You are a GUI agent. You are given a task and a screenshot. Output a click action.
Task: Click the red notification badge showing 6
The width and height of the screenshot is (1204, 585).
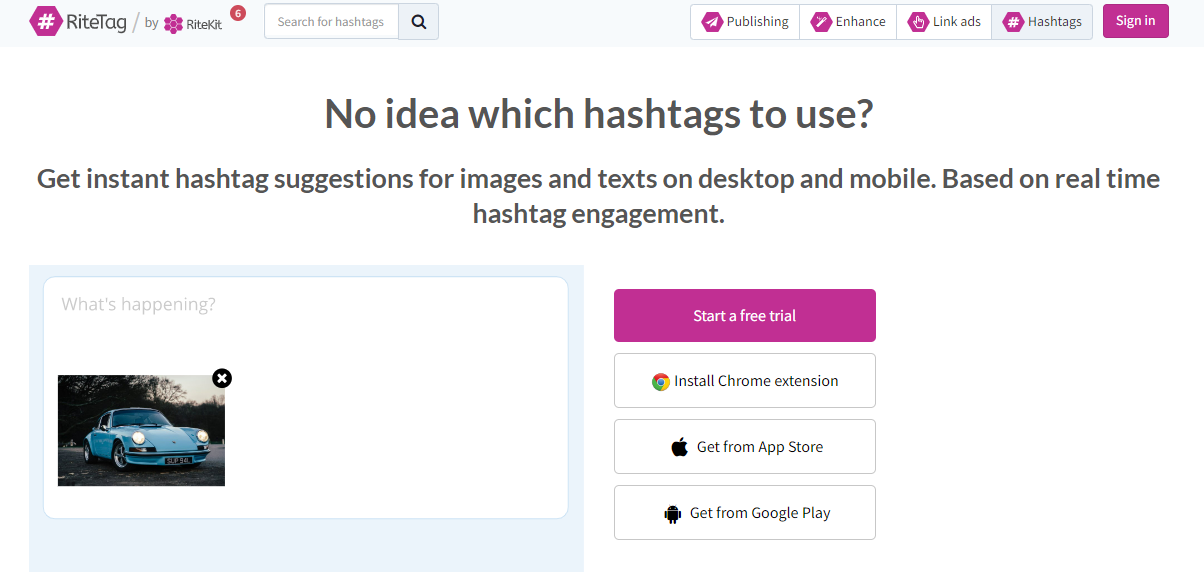[238, 13]
